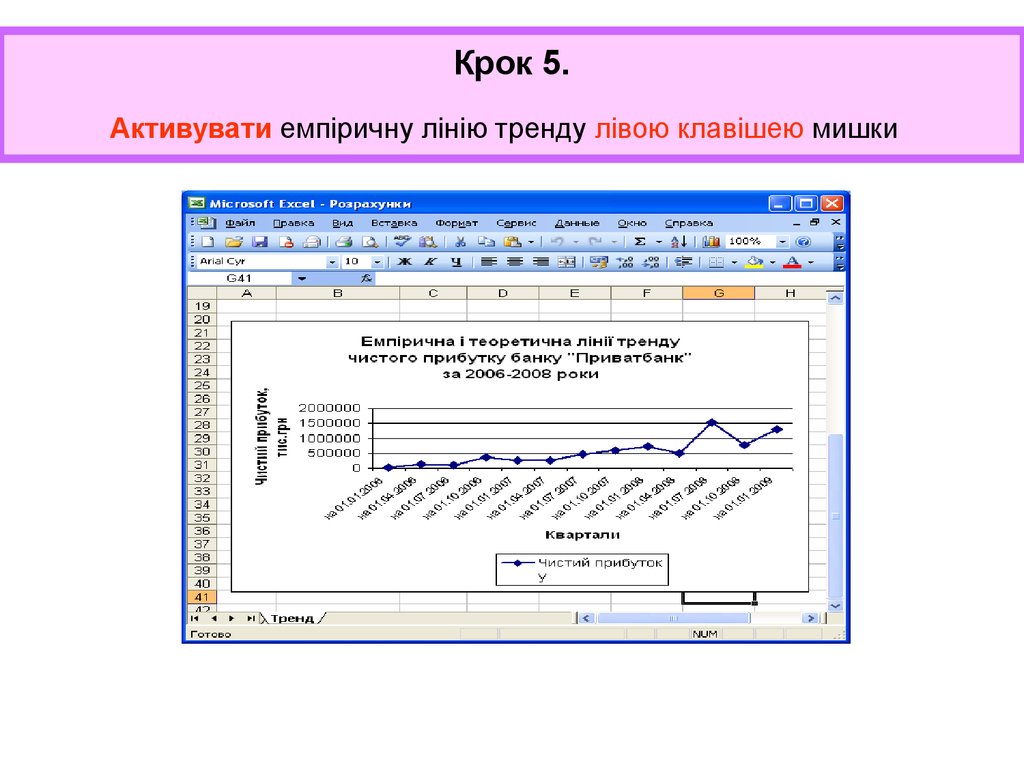The image size is (1024, 768).
Task: Click Merge and Center icon
Action: point(567,262)
